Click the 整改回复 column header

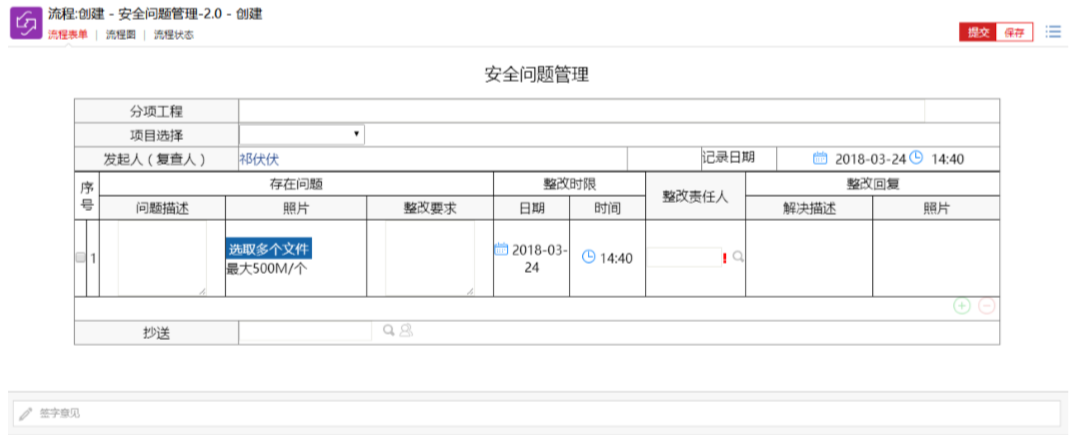(x=872, y=184)
